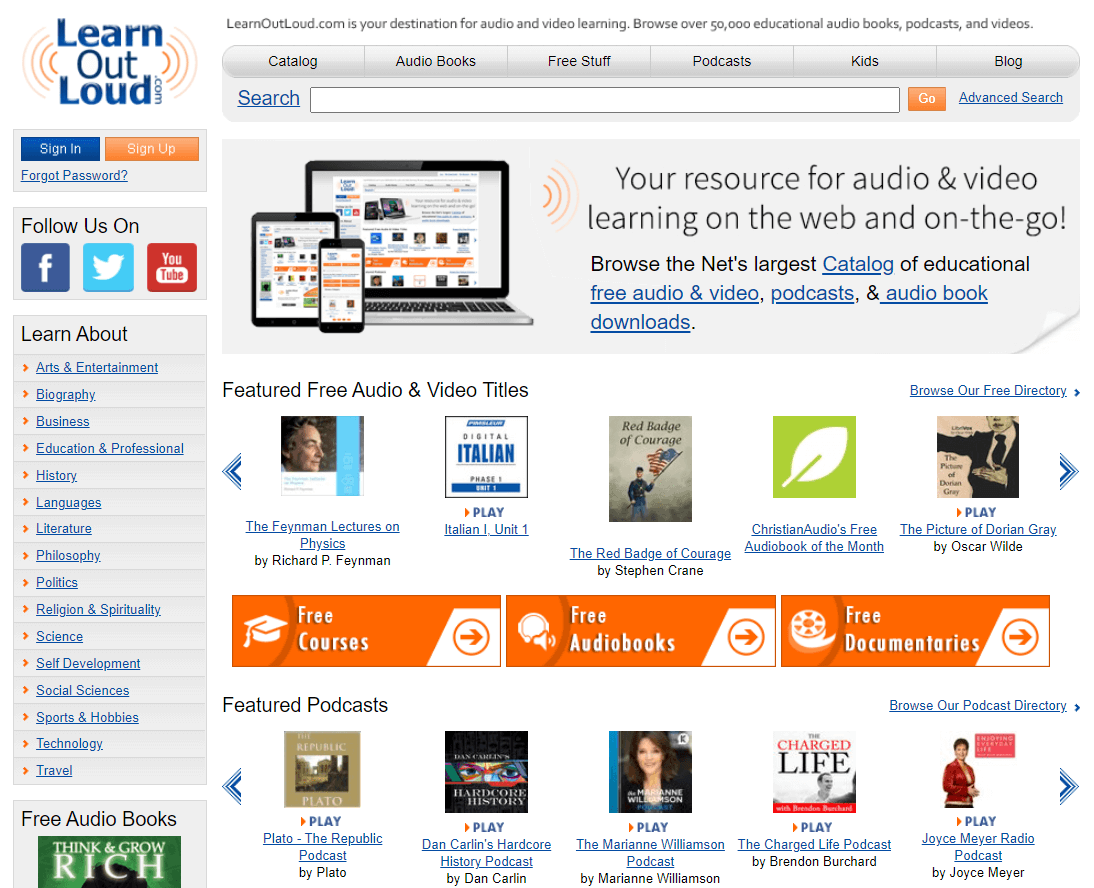Play Italian I, Unit 1 audio
The image size is (1094, 888).
coord(486,512)
